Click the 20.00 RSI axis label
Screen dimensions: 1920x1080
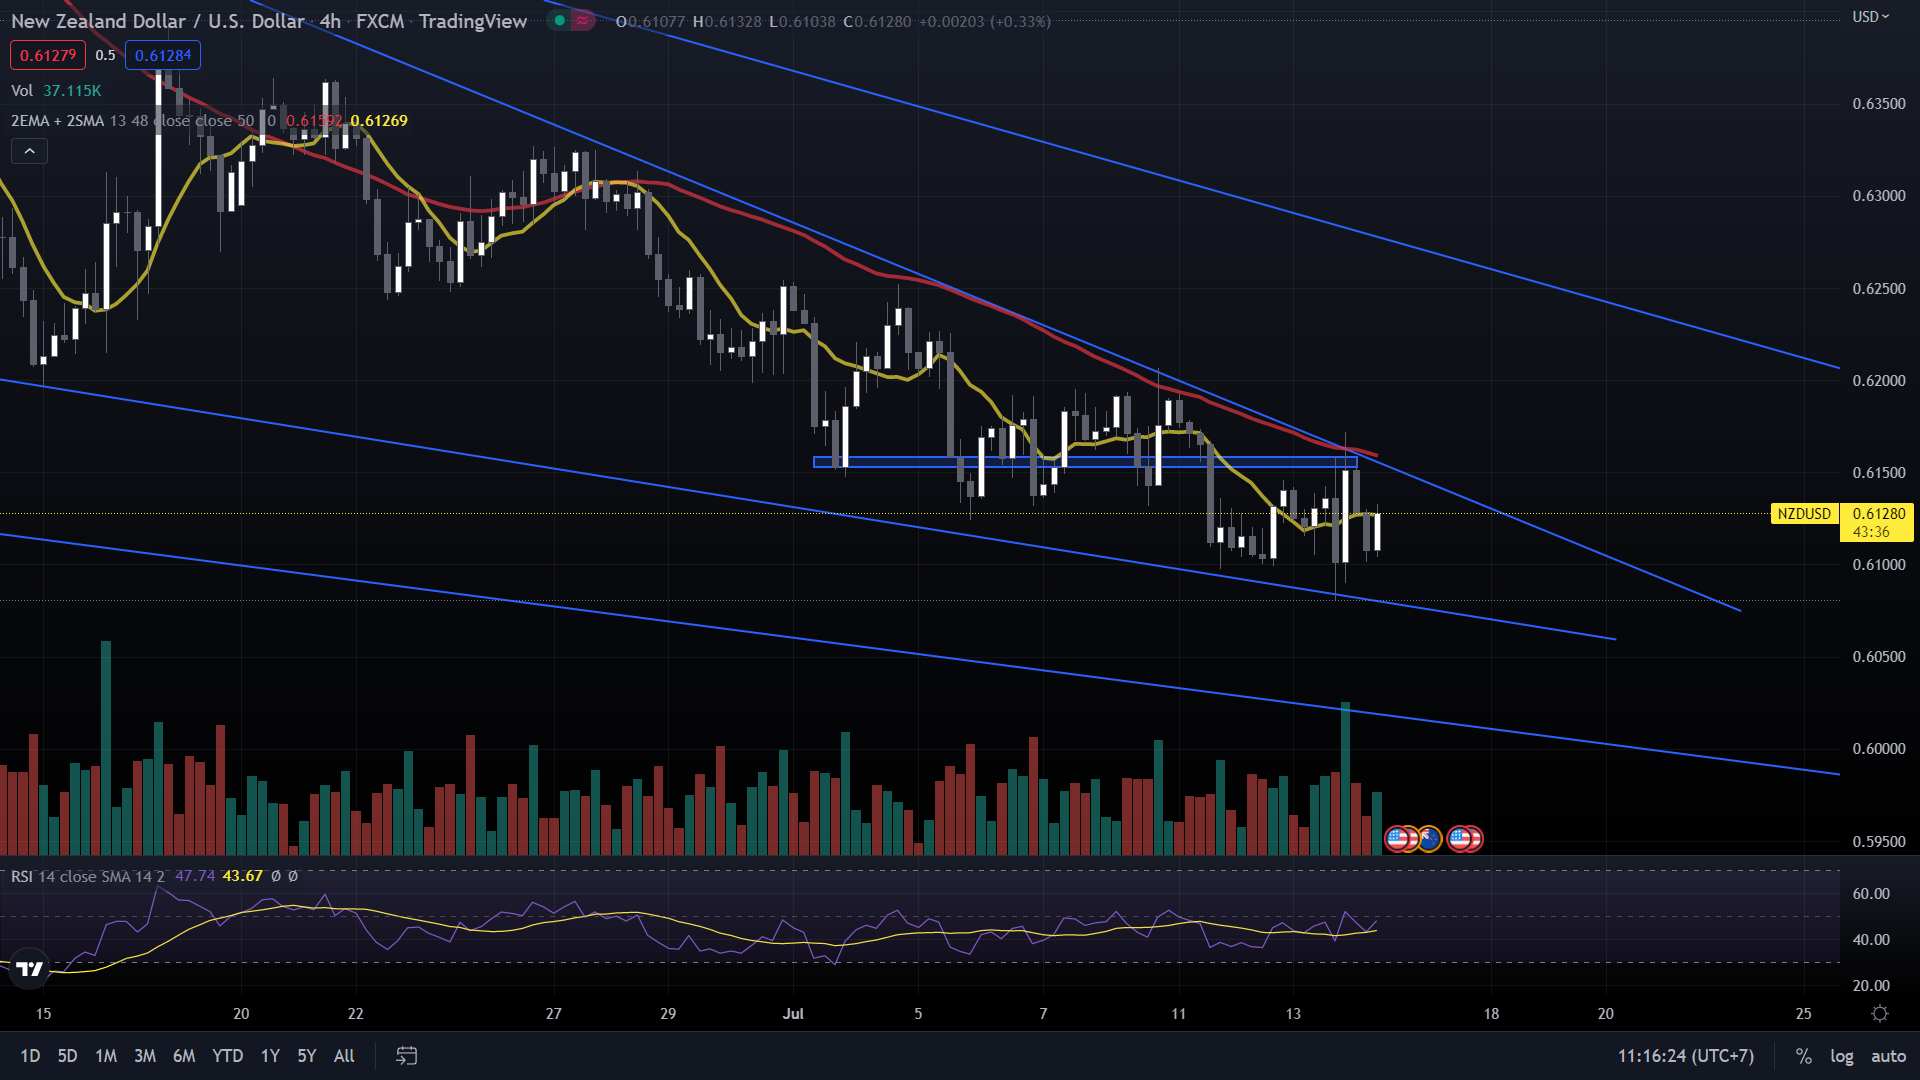tap(1871, 986)
